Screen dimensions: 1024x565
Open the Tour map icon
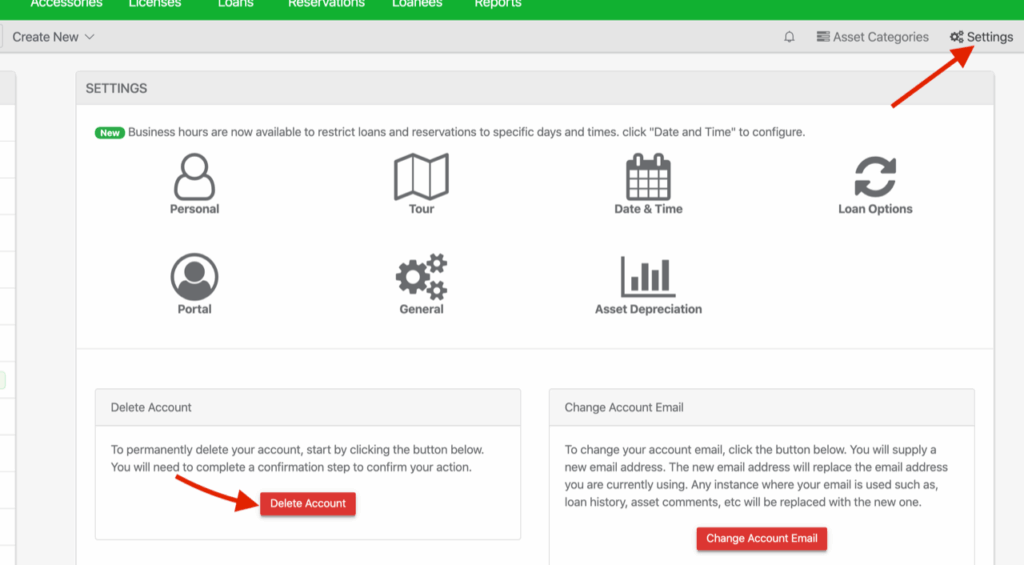coord(421,178)
